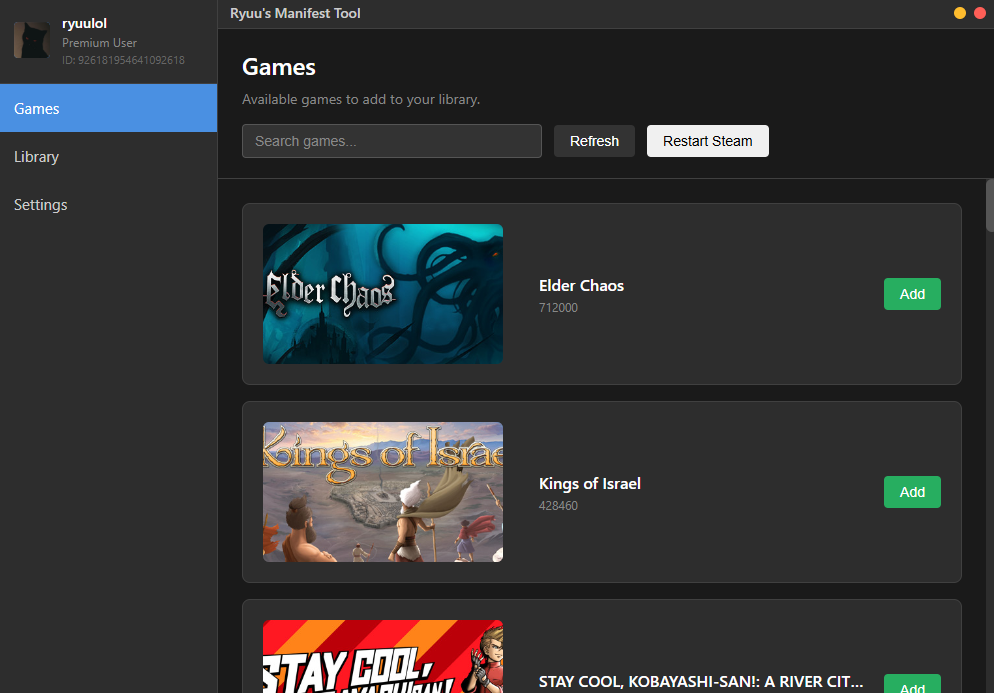Open the Stay Cool, Kobayashi-San cover thumbnail

click(x=382, y=657)
